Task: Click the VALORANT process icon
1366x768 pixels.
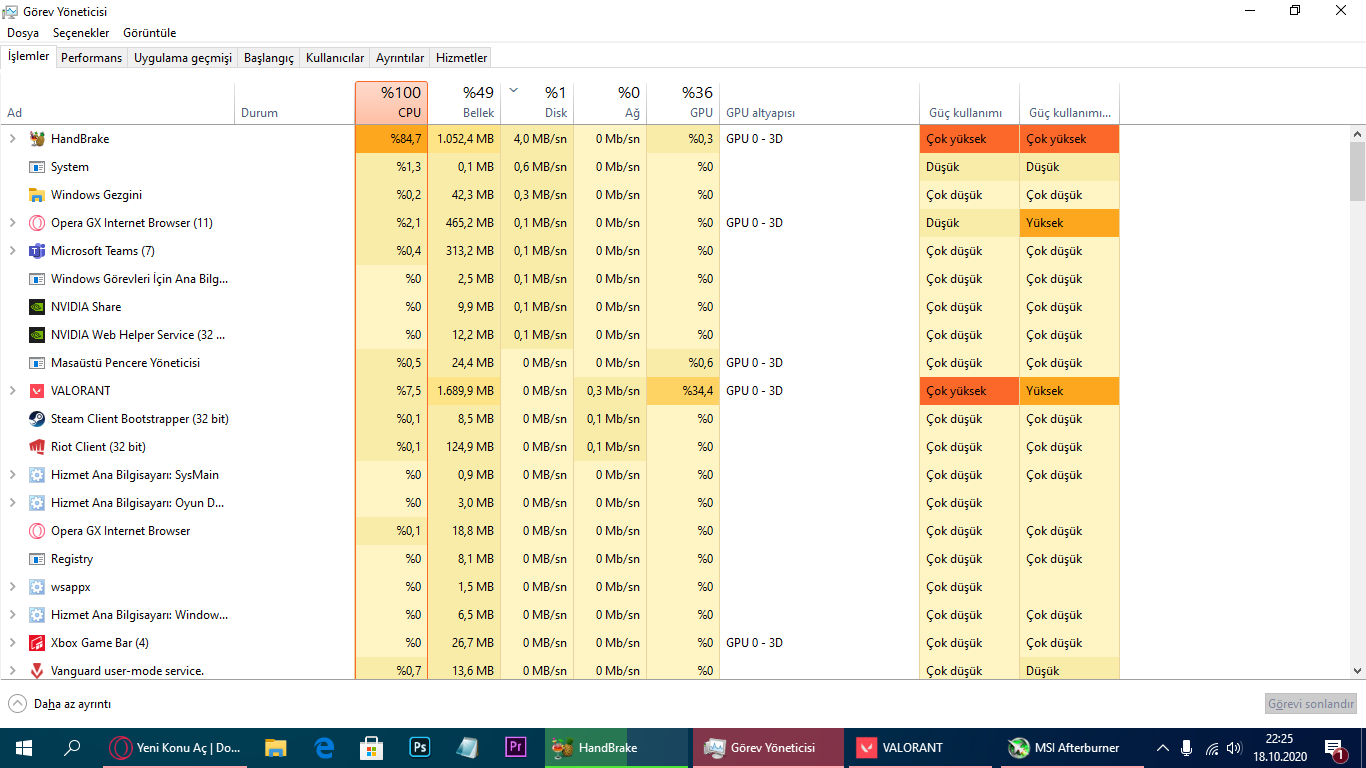Action: pos(37,391)
